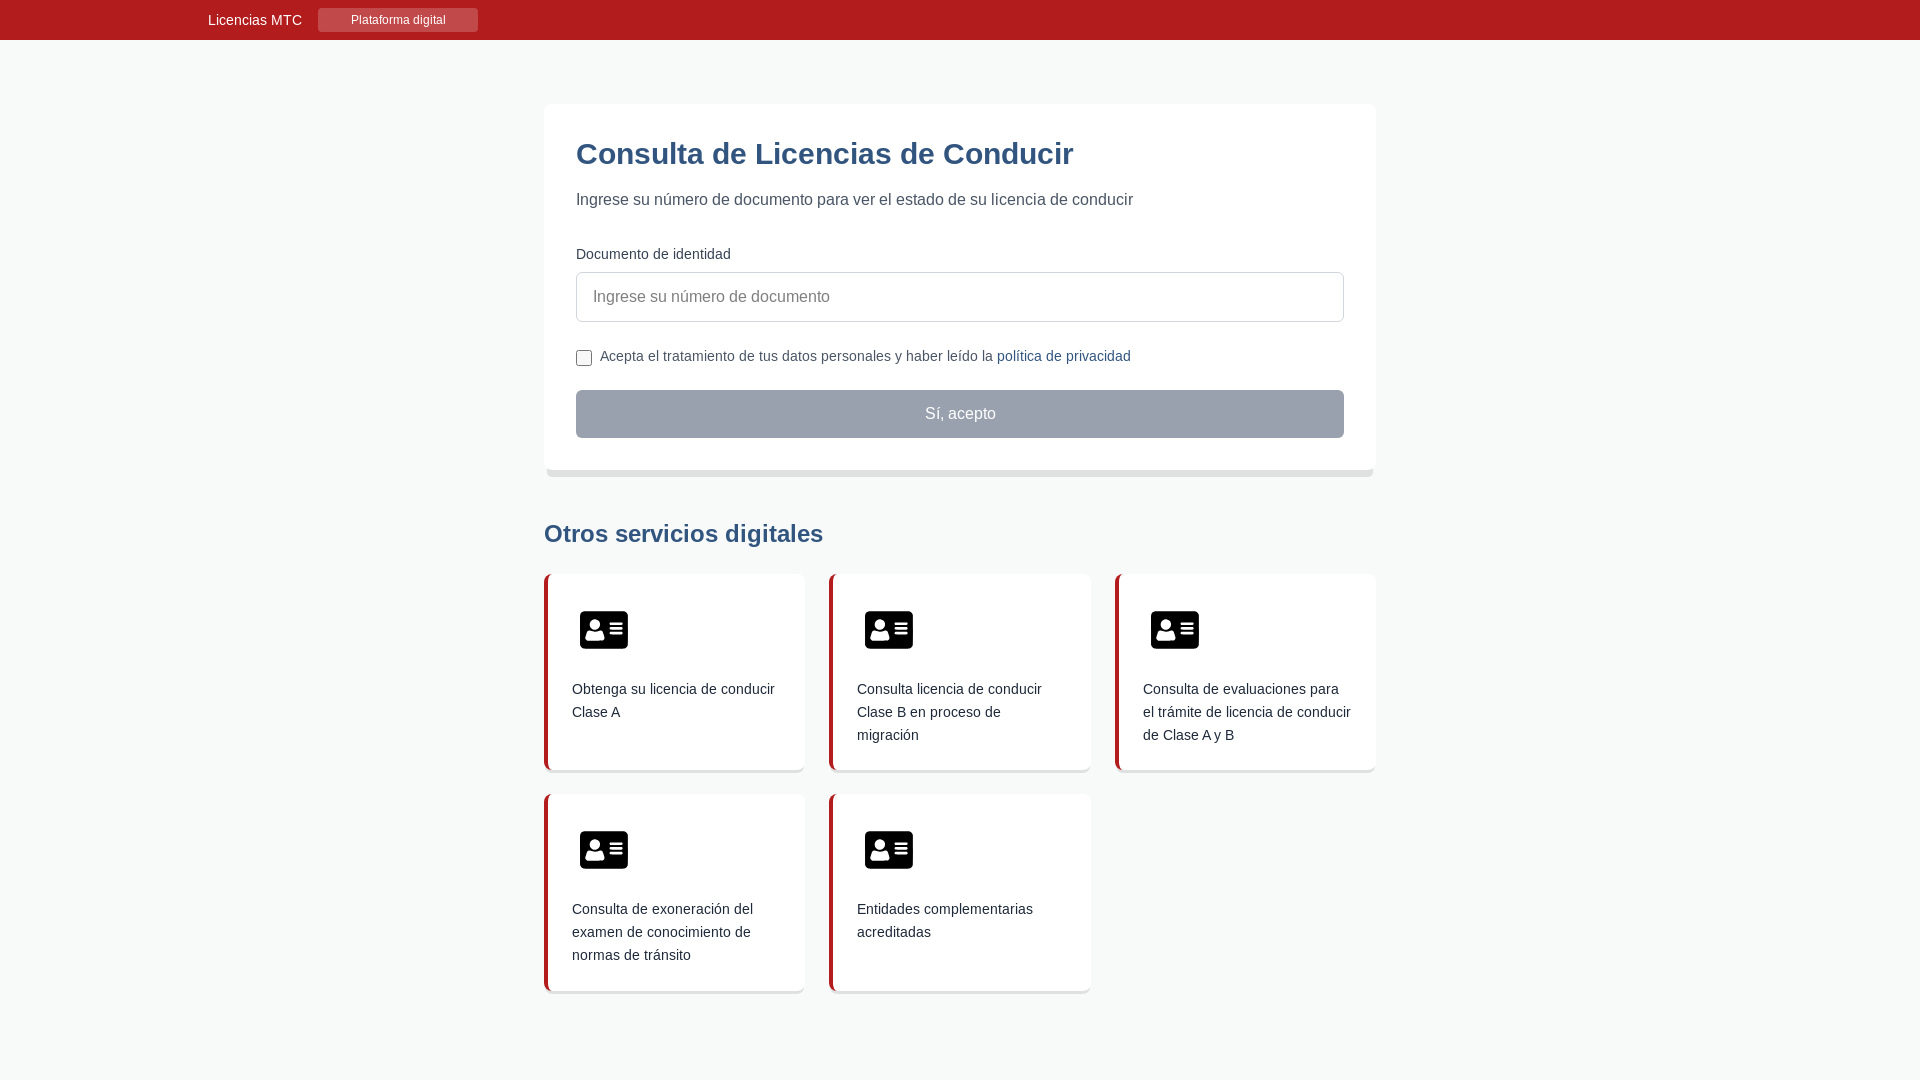The height and width of the screenshot is (1080, 1920).
Task: Click the ID card icon above Obtenga su licencia Clase A
Action: [603, 630]
